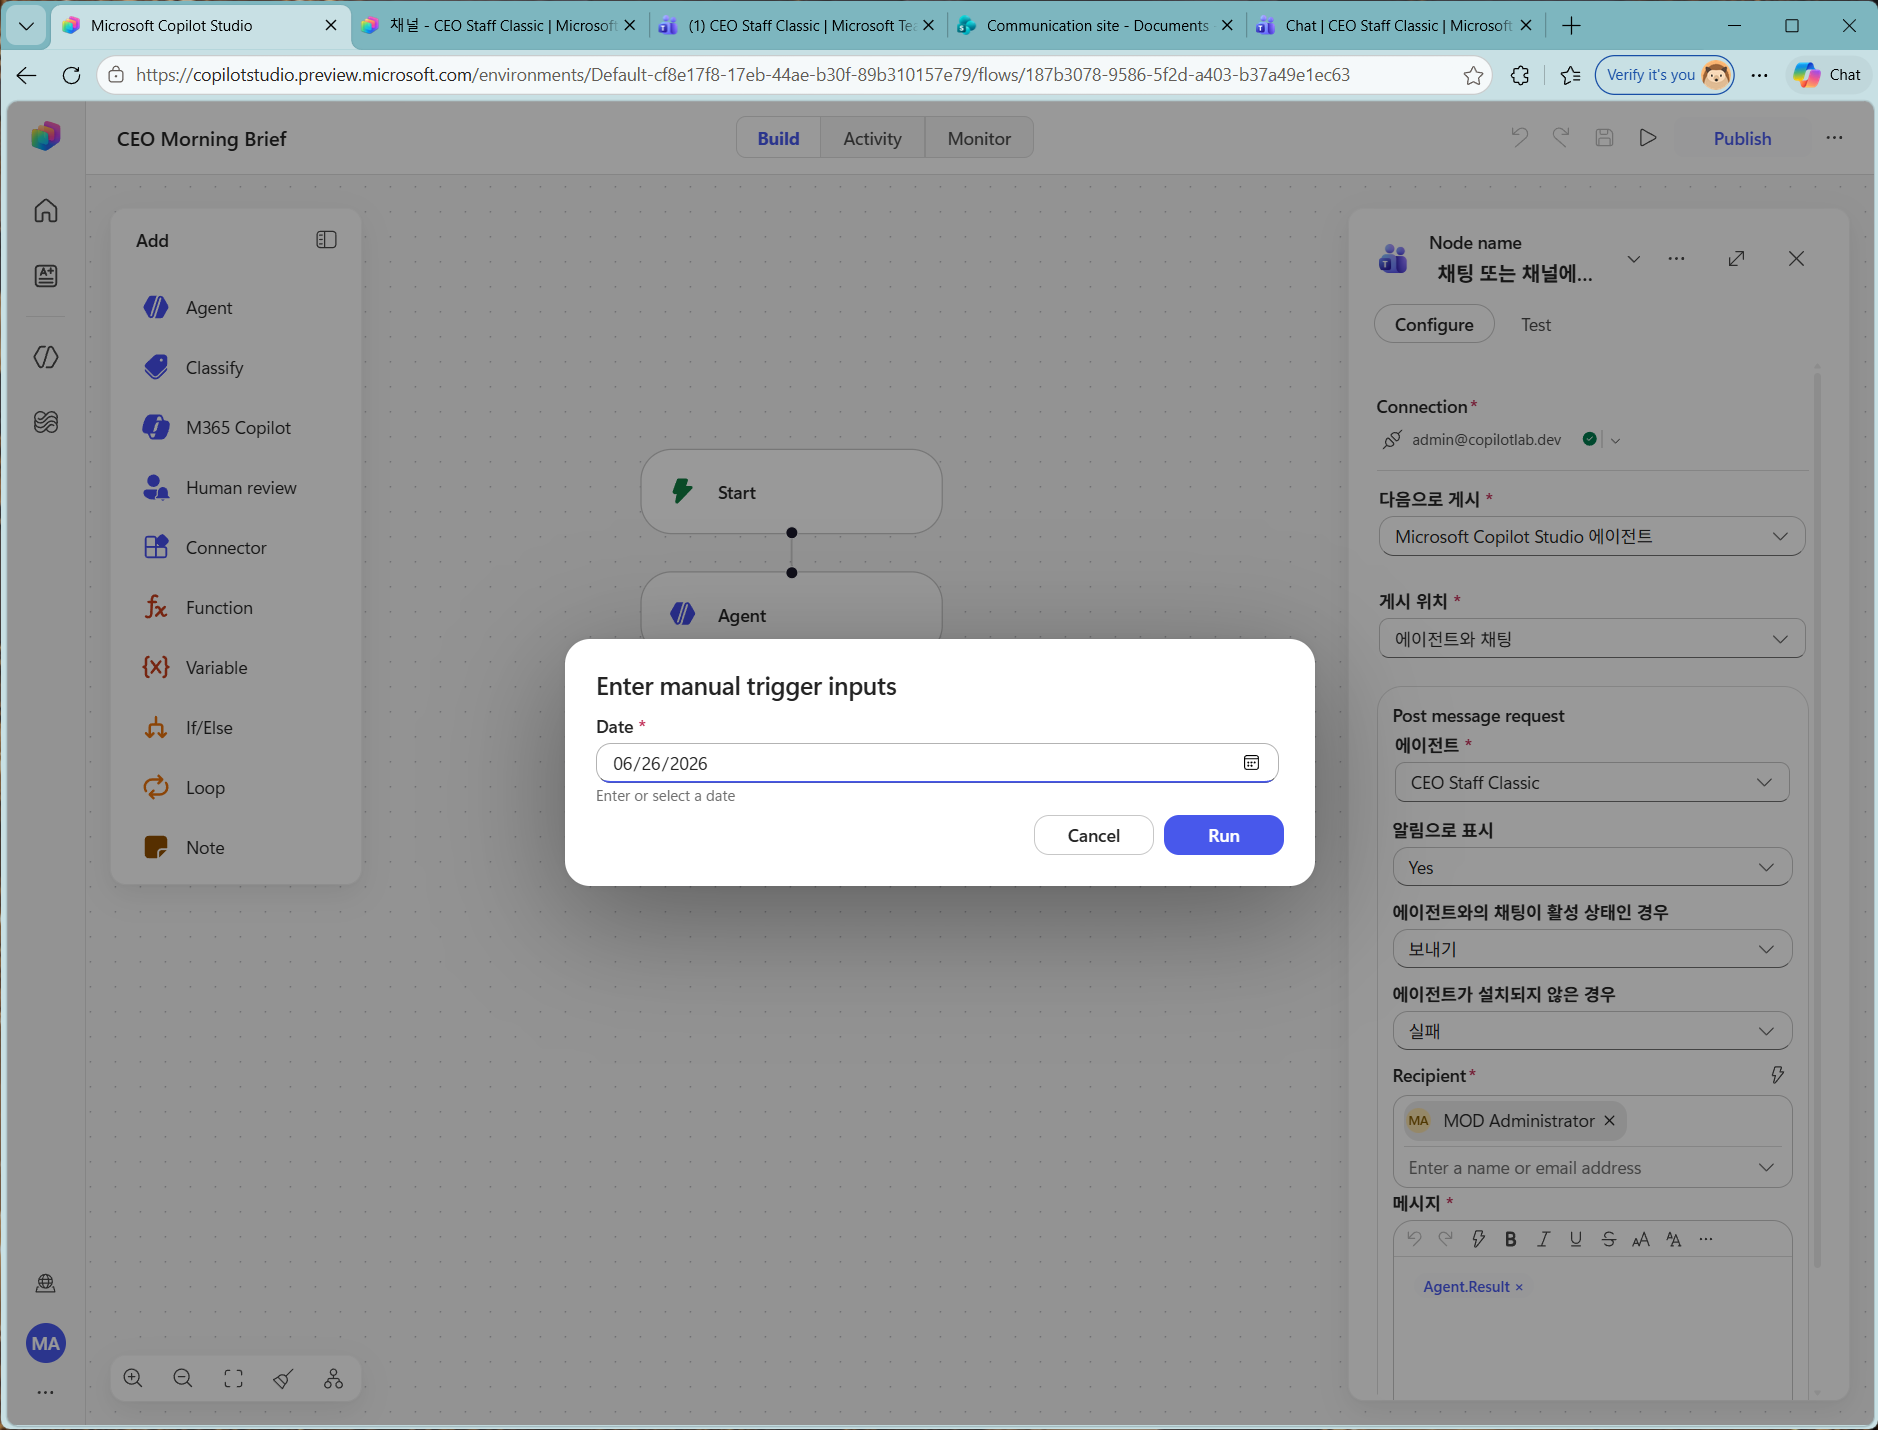This screenshot has width=1878, height=1430.
Task: Add a Loop node
Action: click(236, 788)
